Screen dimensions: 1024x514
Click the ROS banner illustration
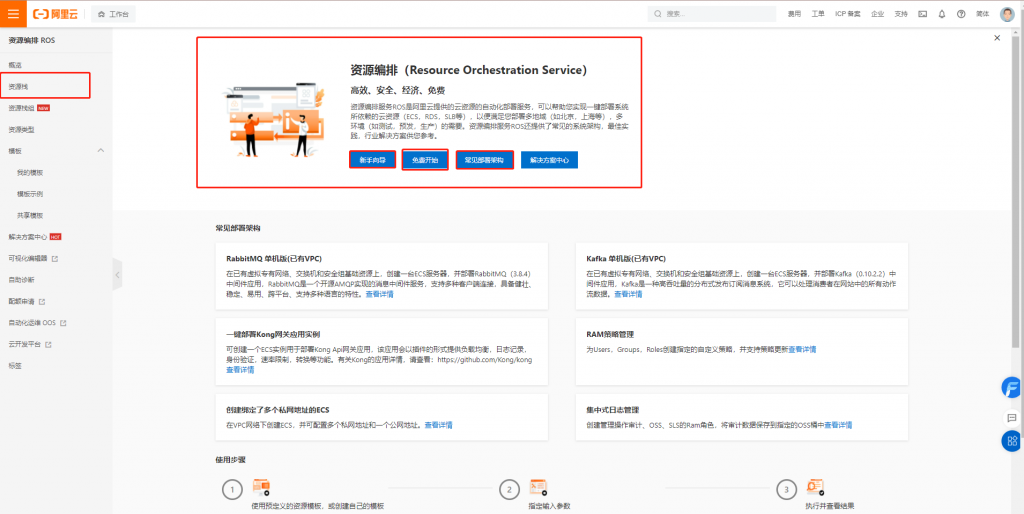[x=273, y=121]
